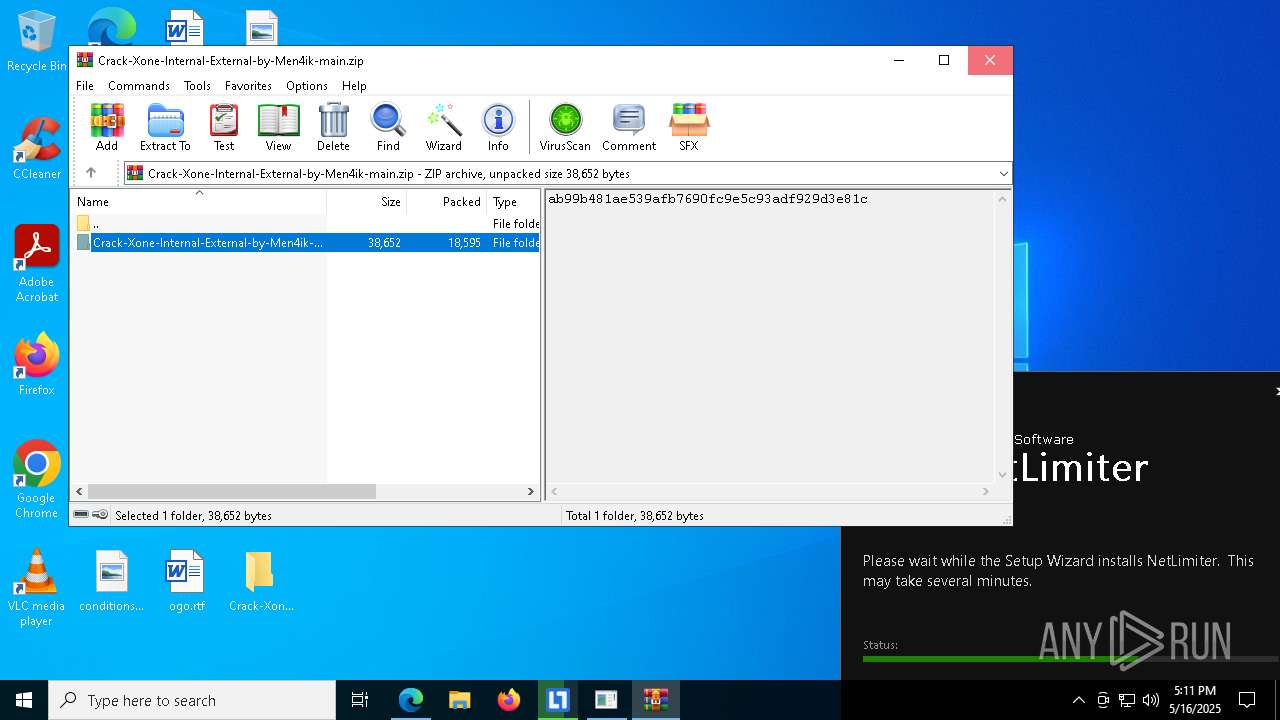This screenshot has height=720, width=1280.
Task: Open the notification center icon
Action: click(x=1247, y=700)
